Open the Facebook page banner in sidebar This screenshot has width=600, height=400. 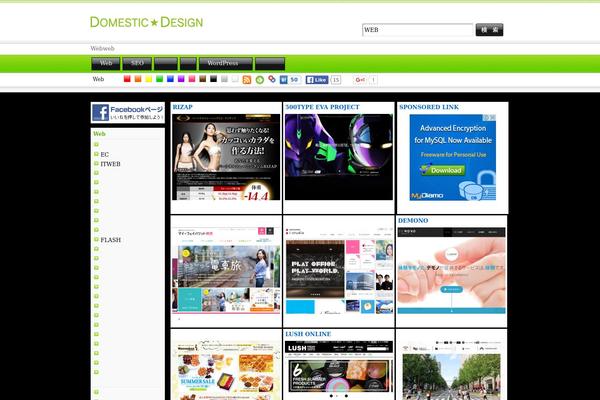pos(128,113)
